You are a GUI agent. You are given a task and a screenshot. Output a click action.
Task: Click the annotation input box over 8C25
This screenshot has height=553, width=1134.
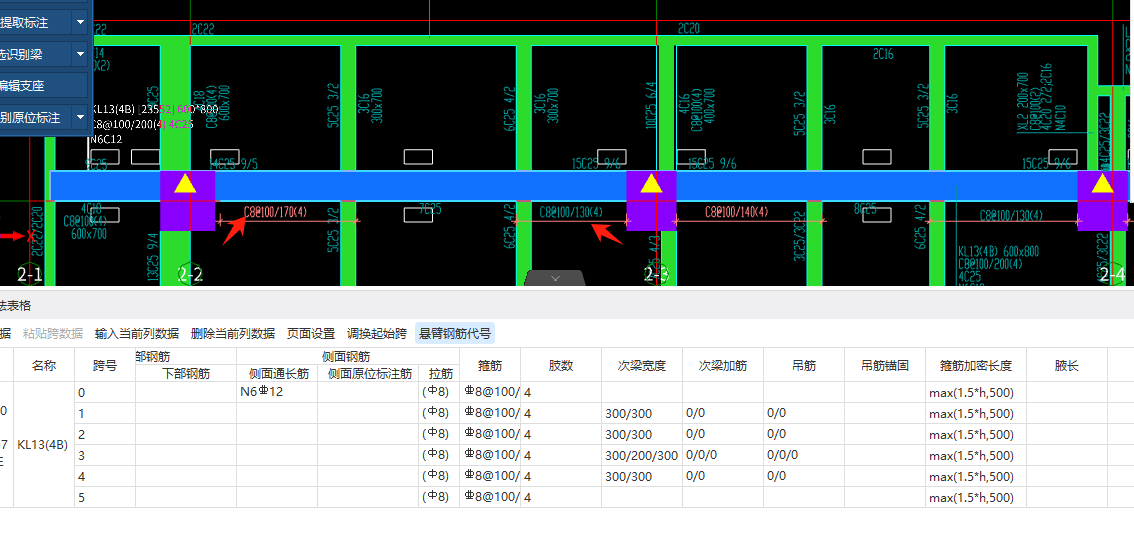click(x=877, y=215)
